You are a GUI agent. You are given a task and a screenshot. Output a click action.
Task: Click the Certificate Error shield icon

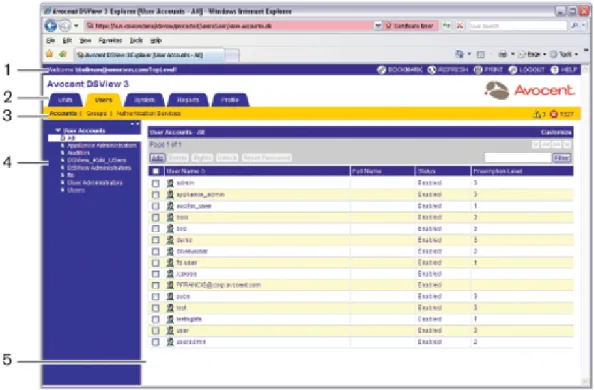pyautogui.click(x=388, y=26)
